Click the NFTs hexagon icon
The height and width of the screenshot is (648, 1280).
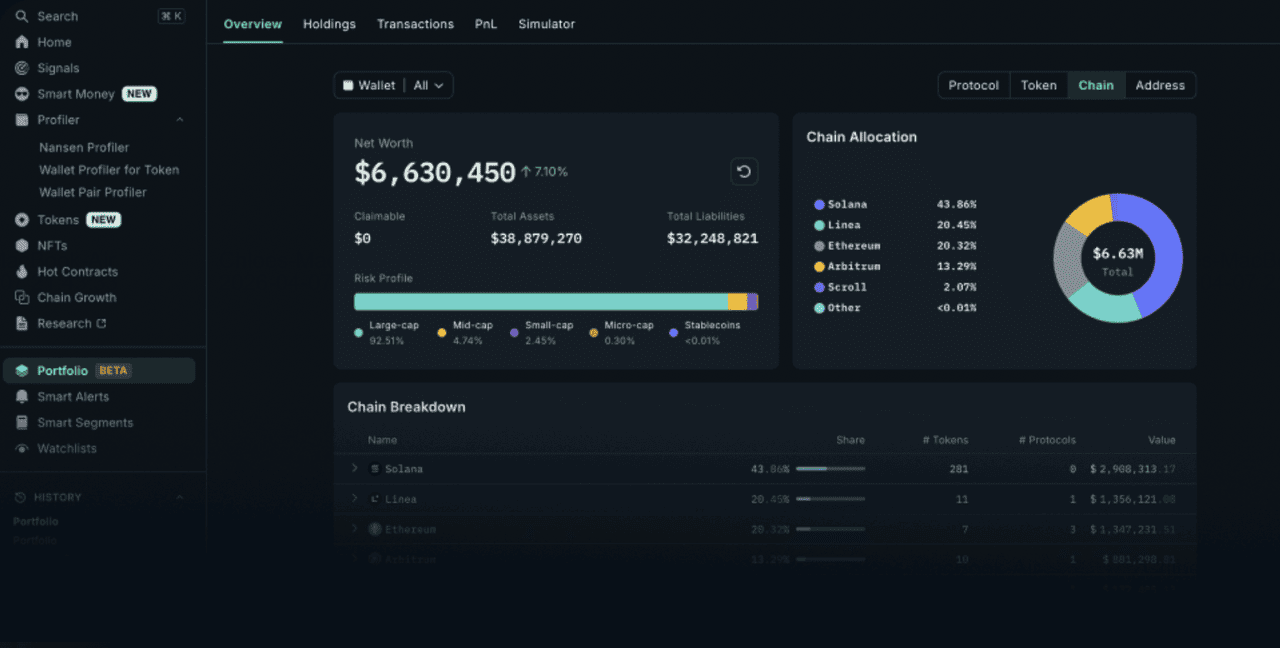(x=22, y=246)
